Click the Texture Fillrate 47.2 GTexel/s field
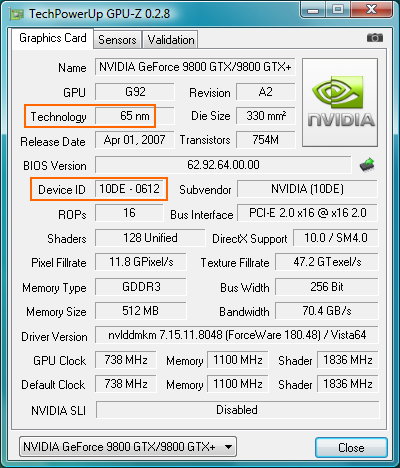The height and width of the screenshot is (468, 400). tap(327, 262)
